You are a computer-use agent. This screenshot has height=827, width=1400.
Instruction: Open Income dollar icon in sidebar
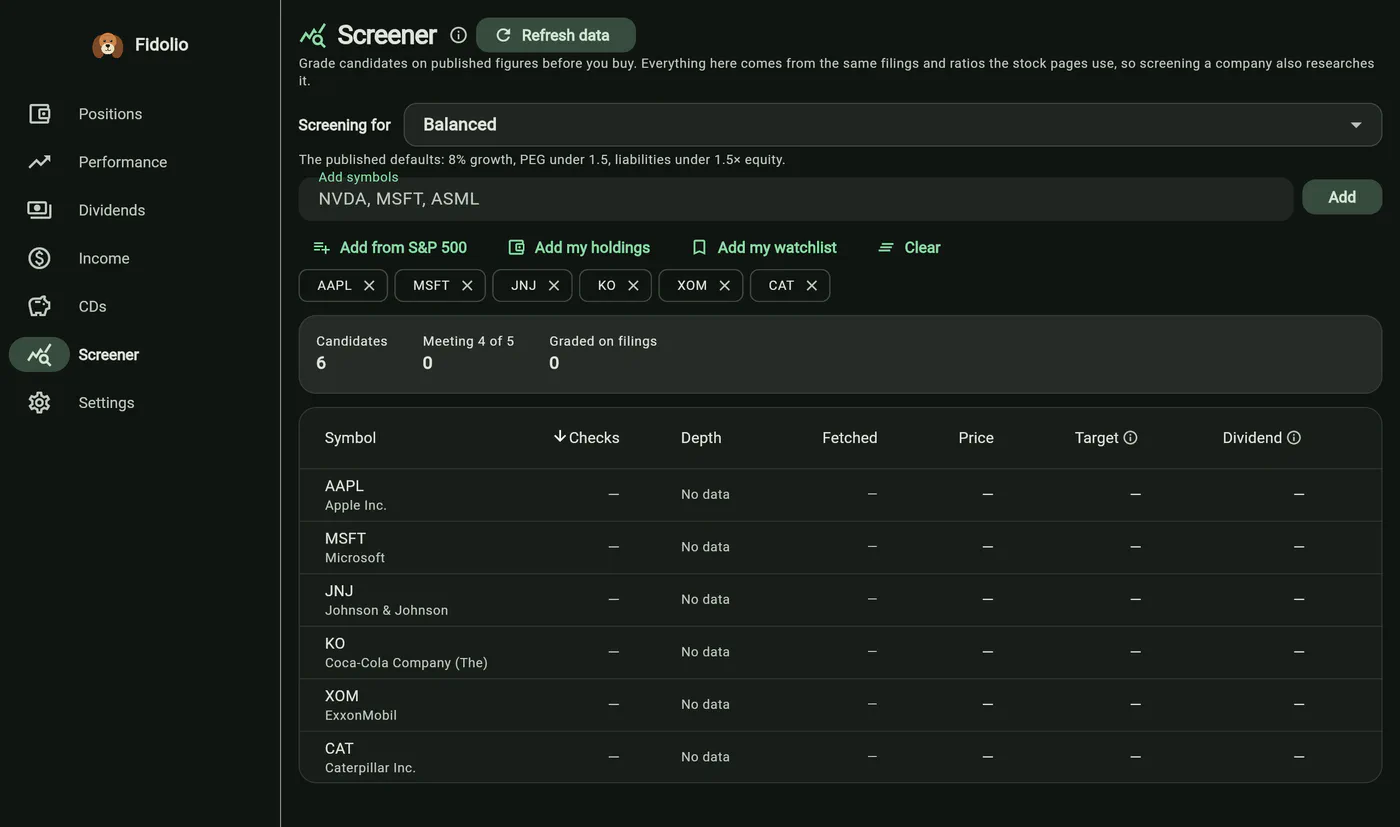click(39, 258)
